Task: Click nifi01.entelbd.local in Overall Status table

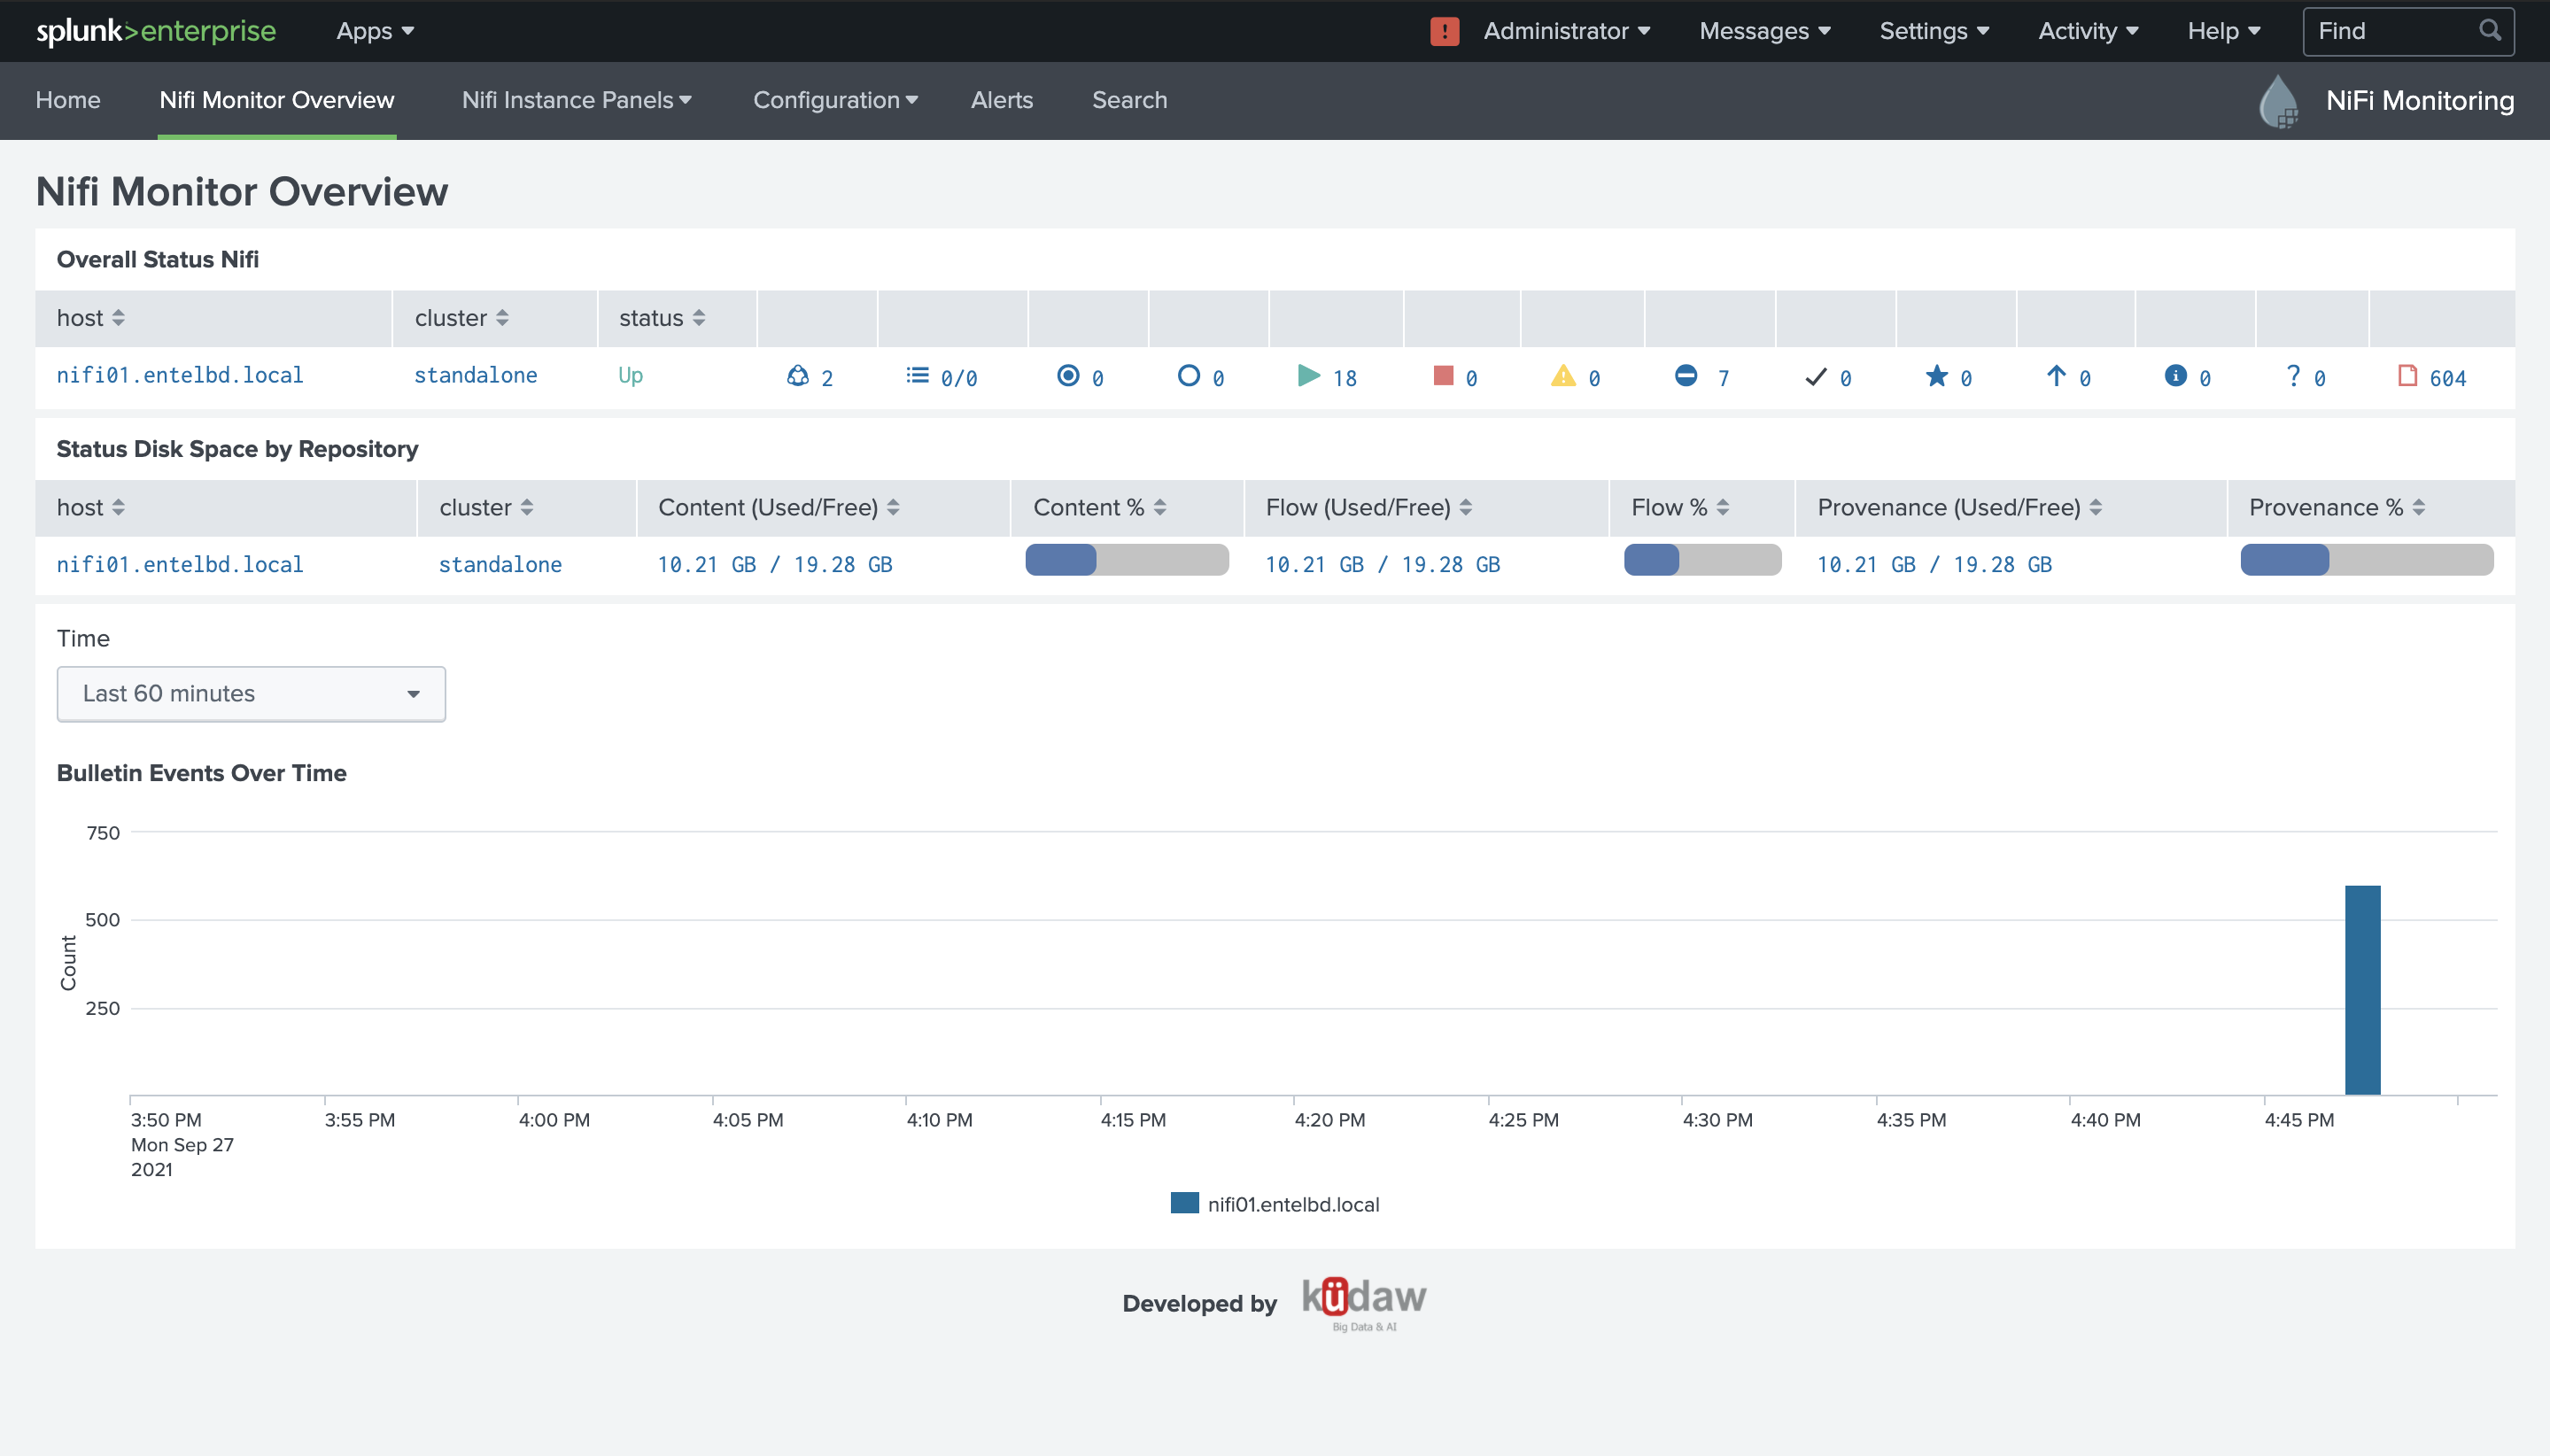Action: [180, 375]
